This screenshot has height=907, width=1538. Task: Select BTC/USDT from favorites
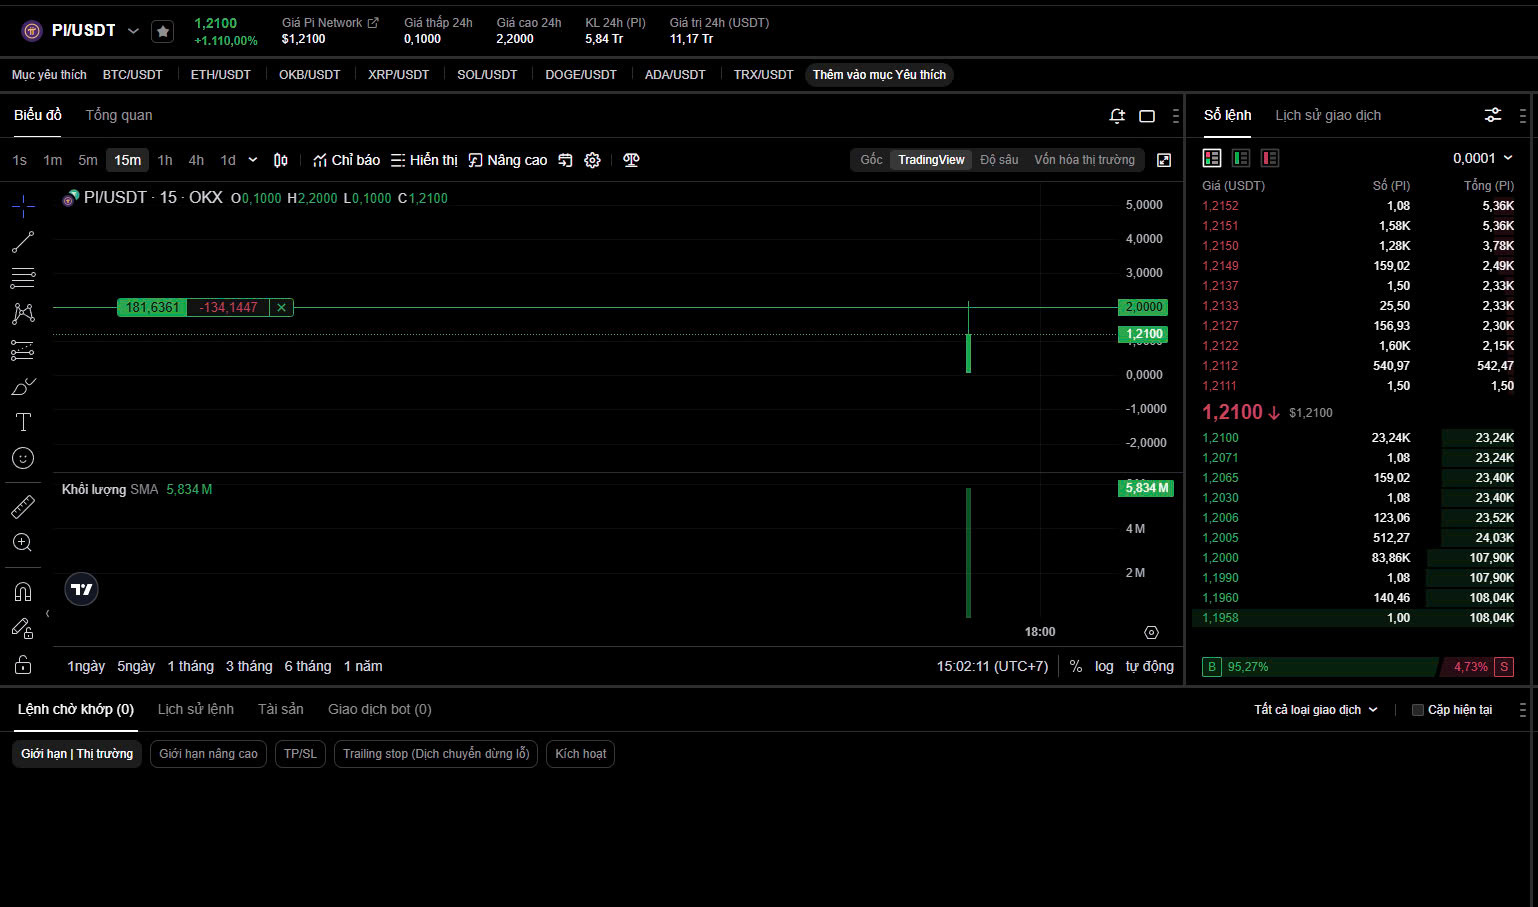(133, 75)
